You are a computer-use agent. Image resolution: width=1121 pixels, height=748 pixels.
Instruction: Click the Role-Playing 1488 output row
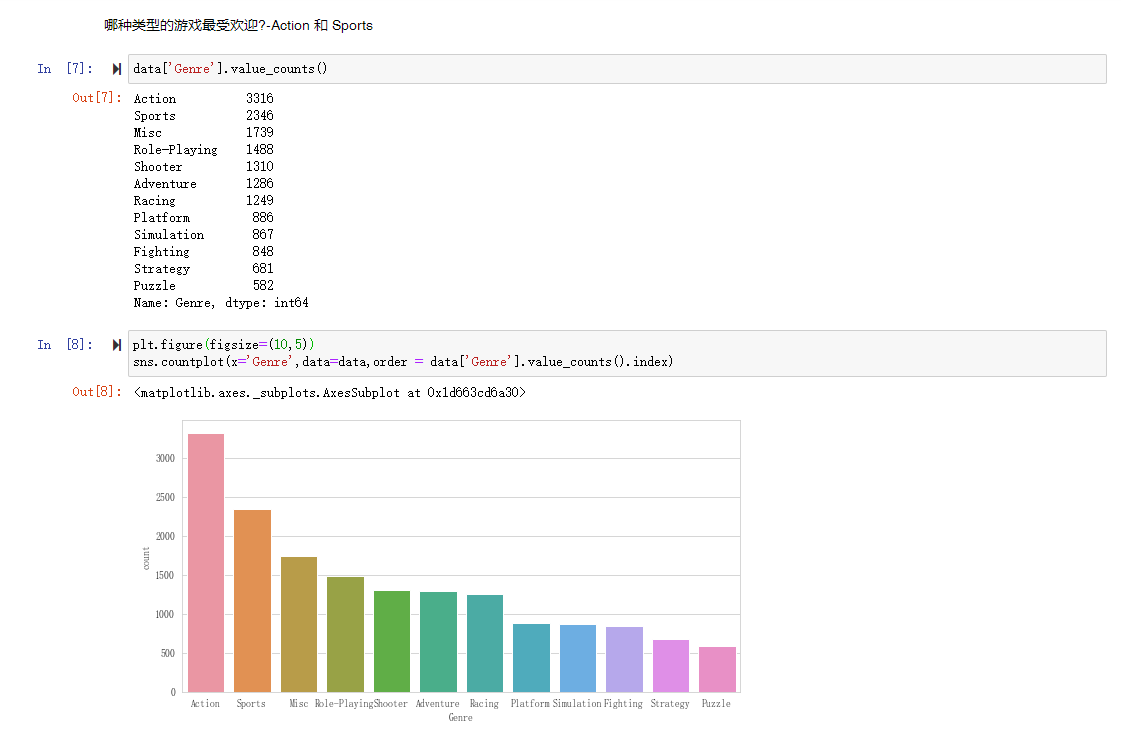(203, 150)
